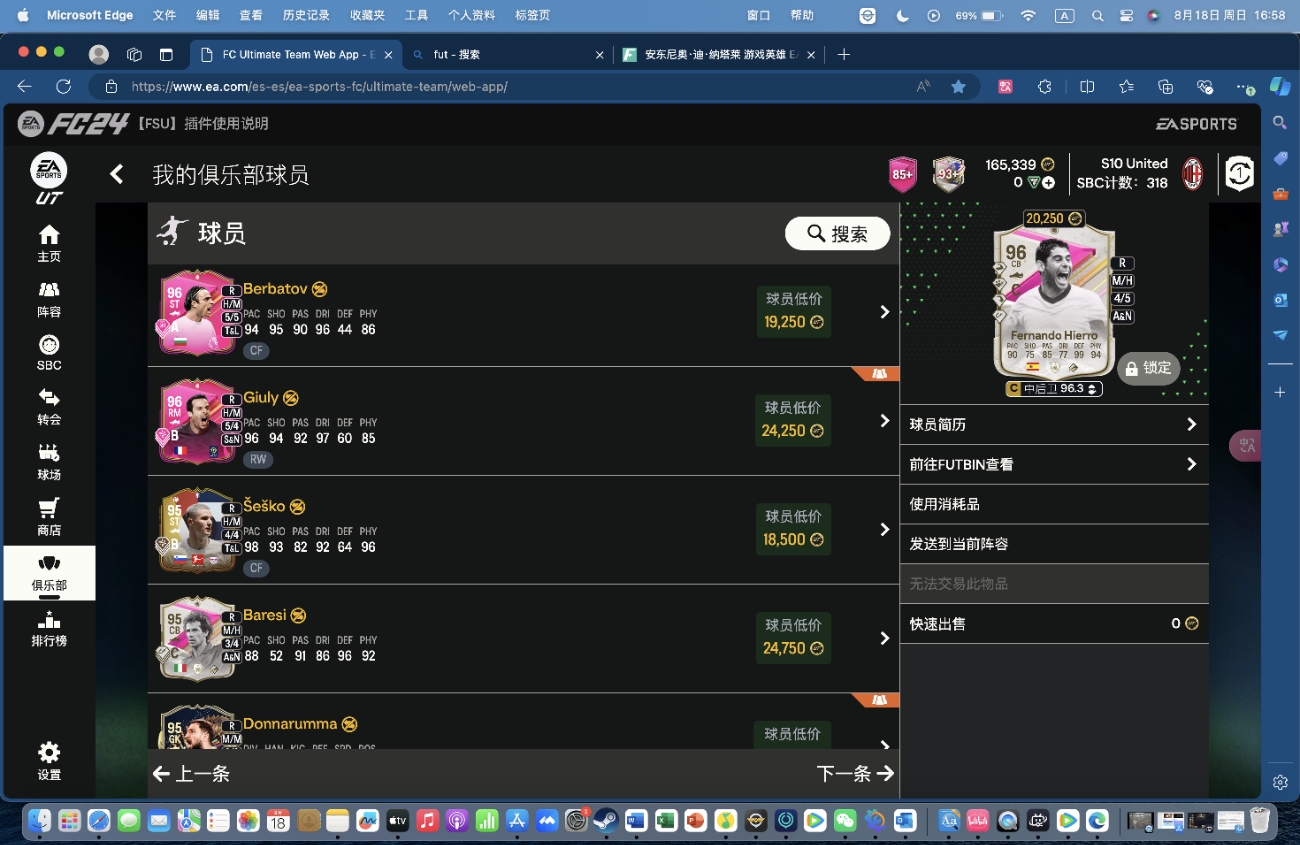Open the 文件 menu

pos(164,16)
